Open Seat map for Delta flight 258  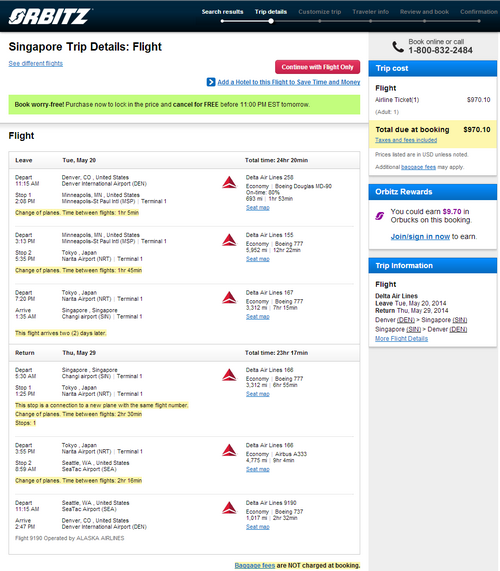[x=258, y=208]
